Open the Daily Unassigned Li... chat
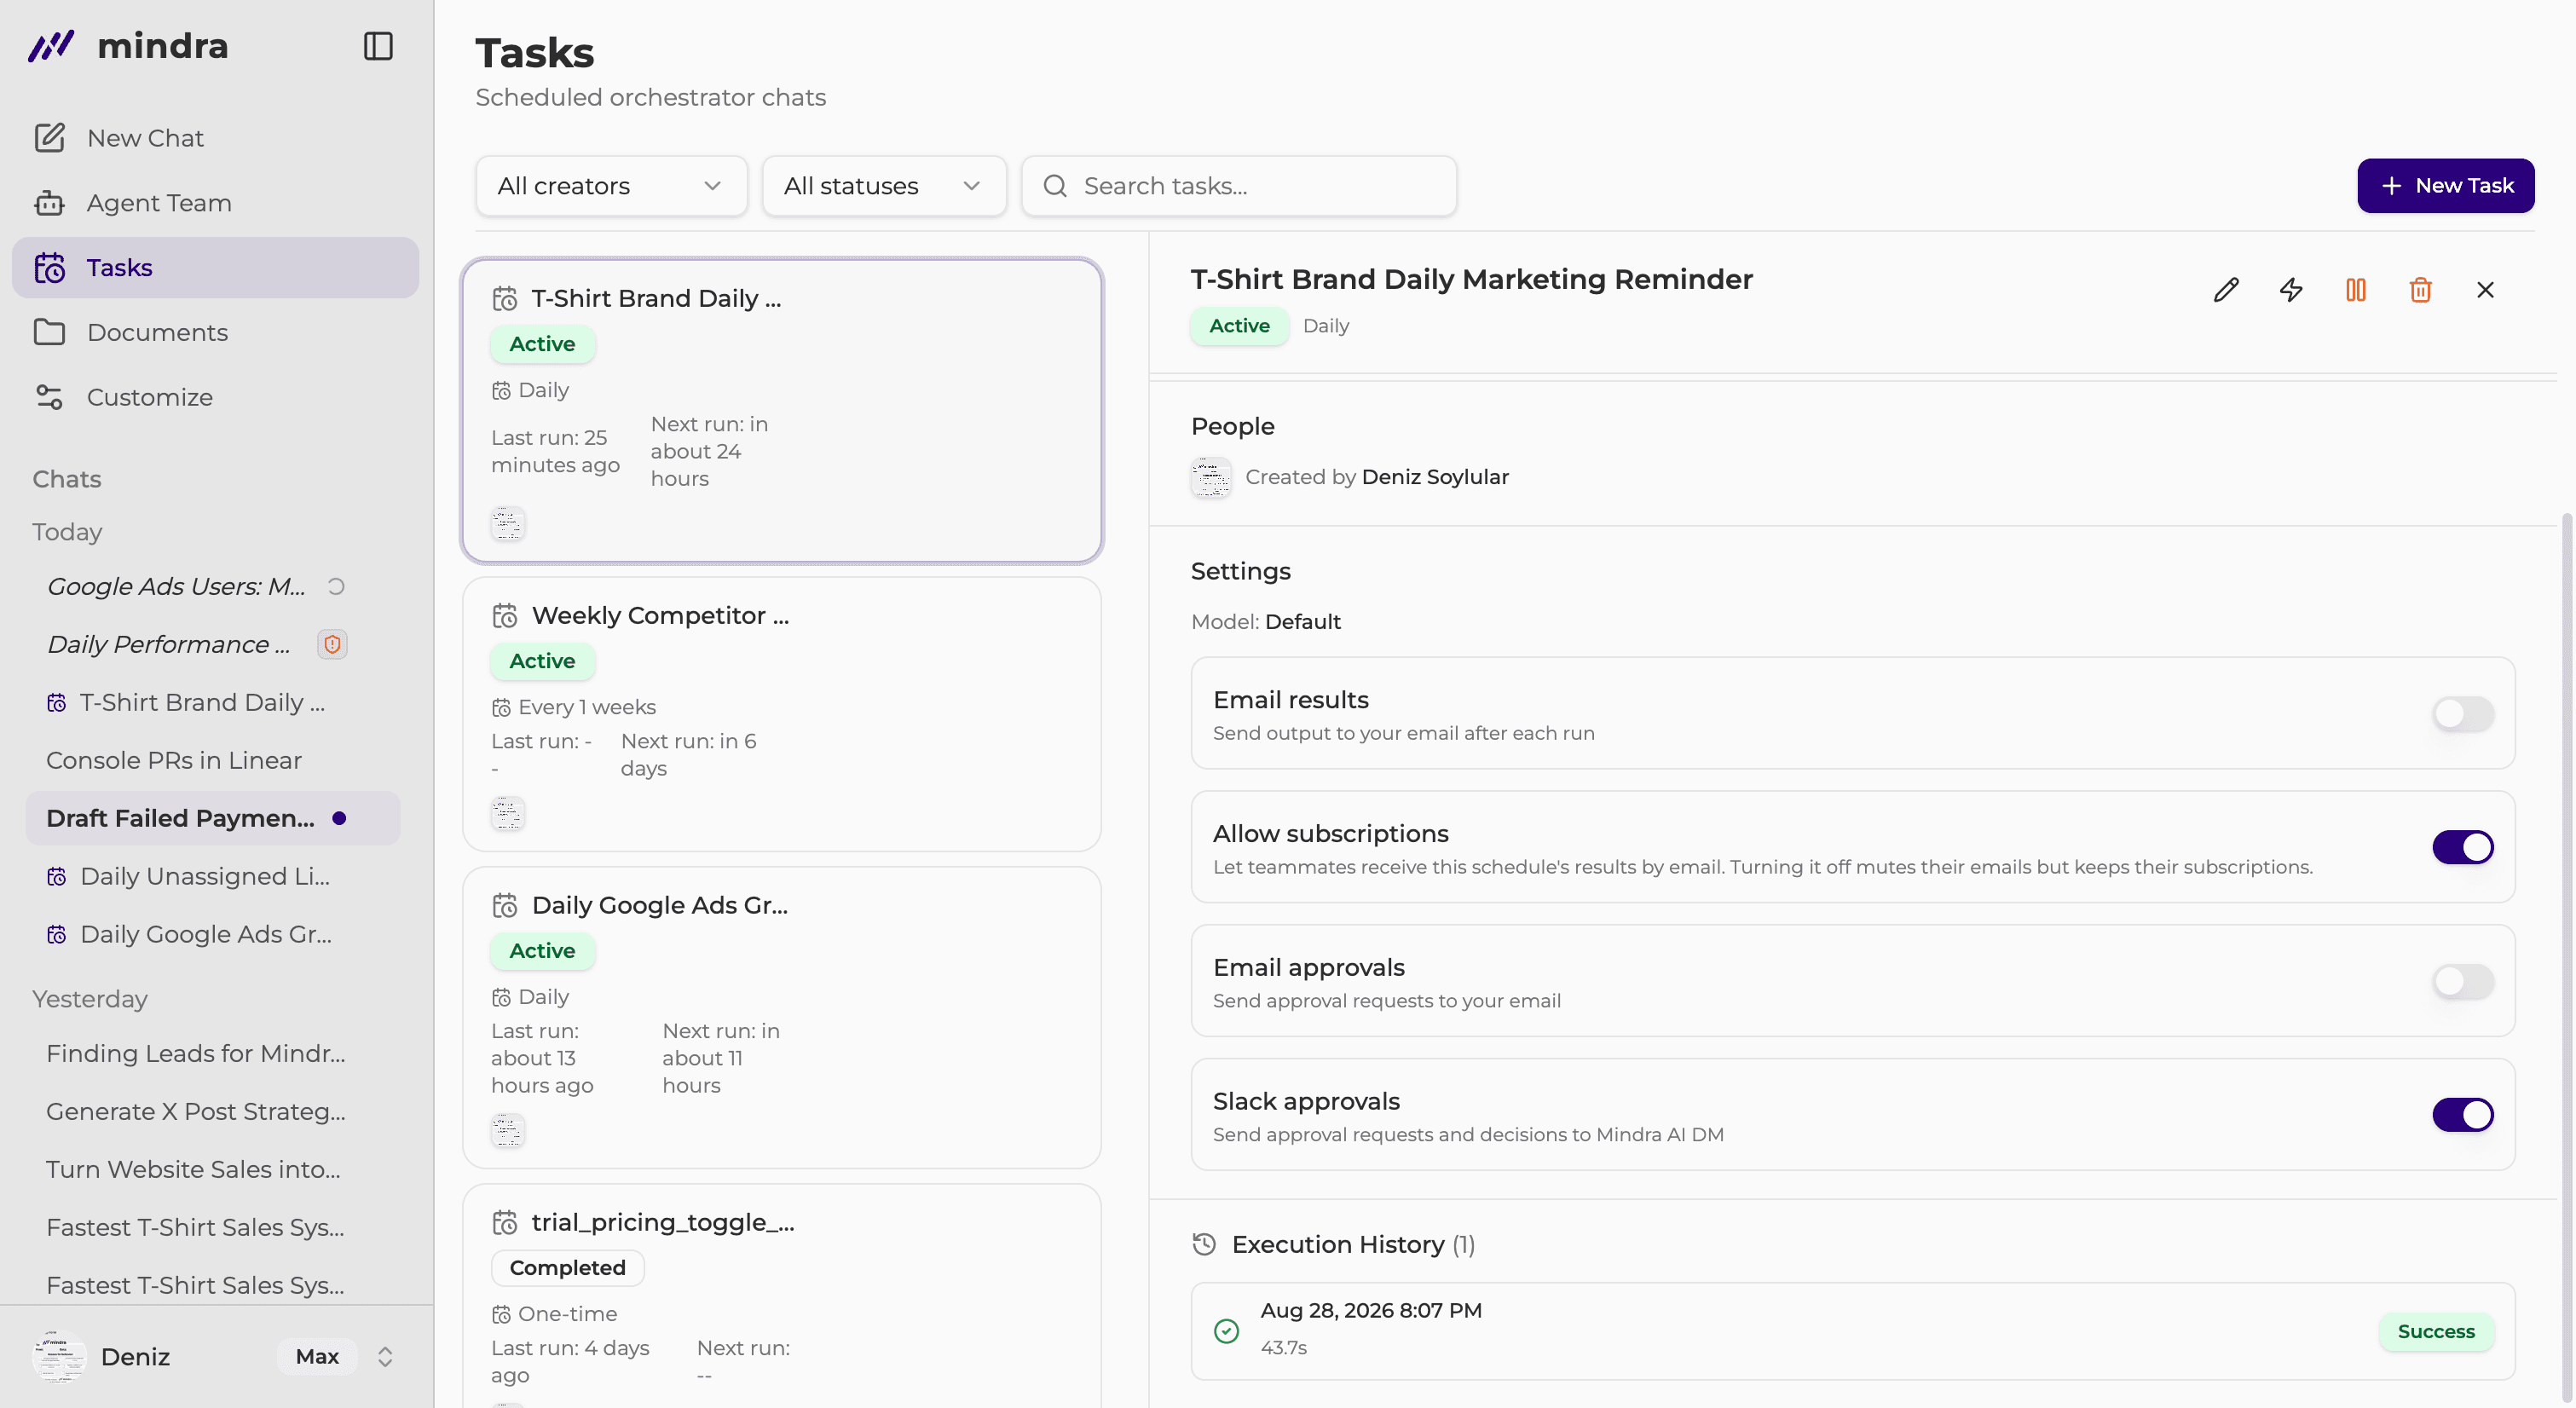Image resolution: width=2576 pixels, height=1408 pixels. pyautogui.click(x=213, y=877)
